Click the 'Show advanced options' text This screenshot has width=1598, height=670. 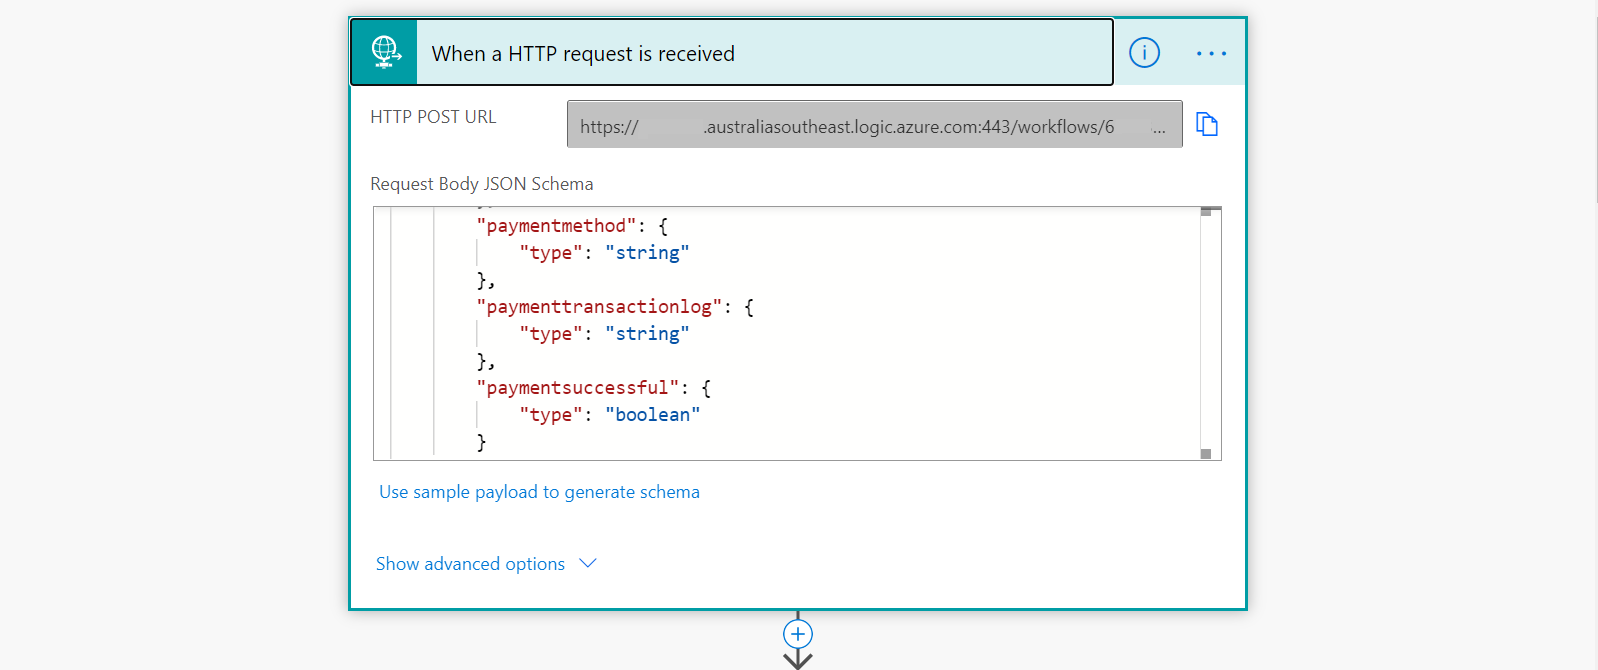tap(470, 564)
